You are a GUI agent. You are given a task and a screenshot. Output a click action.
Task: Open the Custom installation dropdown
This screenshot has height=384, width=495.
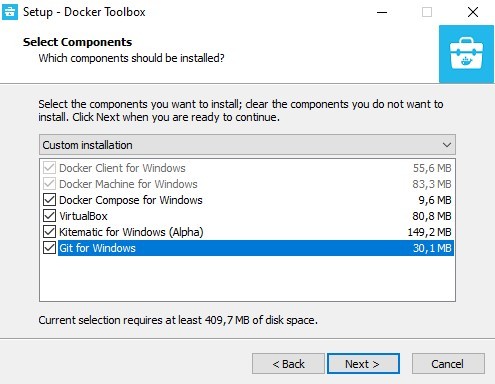click(x=247, y=145)
